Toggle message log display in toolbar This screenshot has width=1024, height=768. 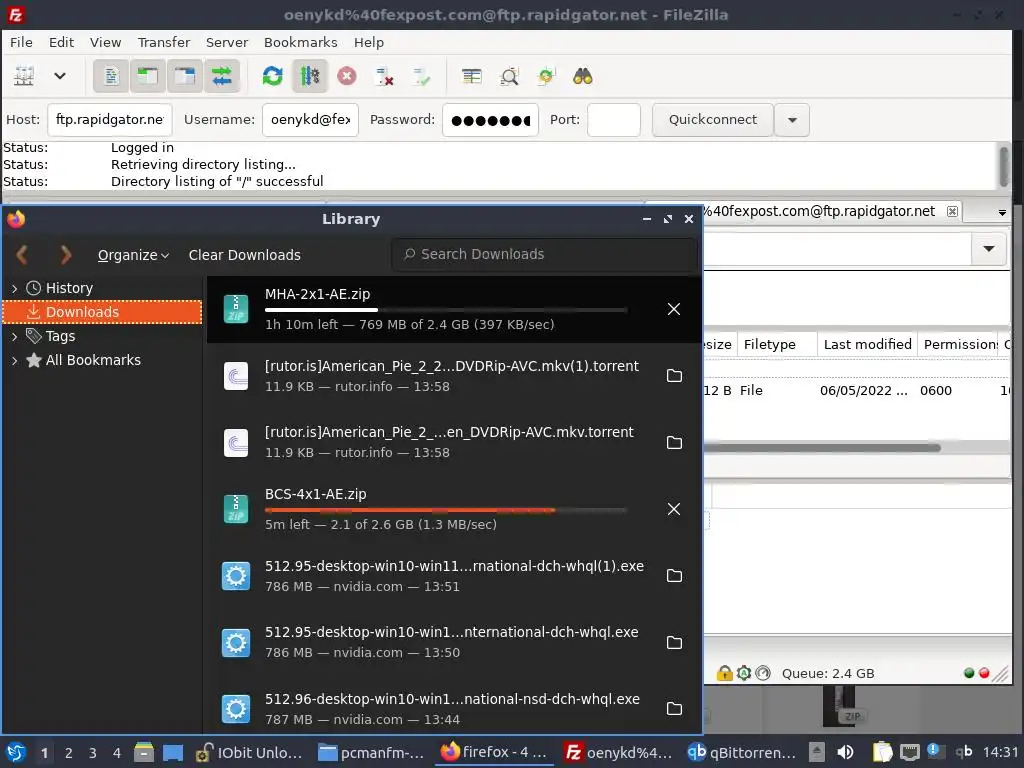111,76
